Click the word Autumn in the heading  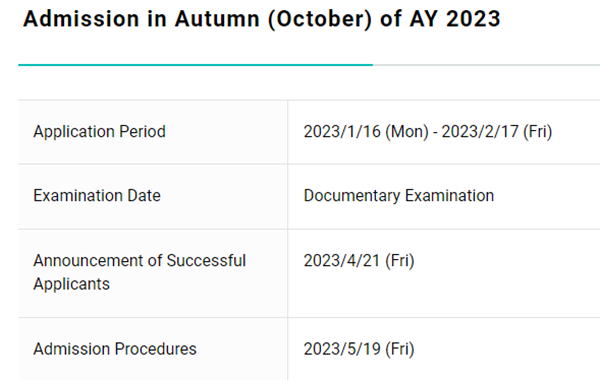(x=217, y=19)
